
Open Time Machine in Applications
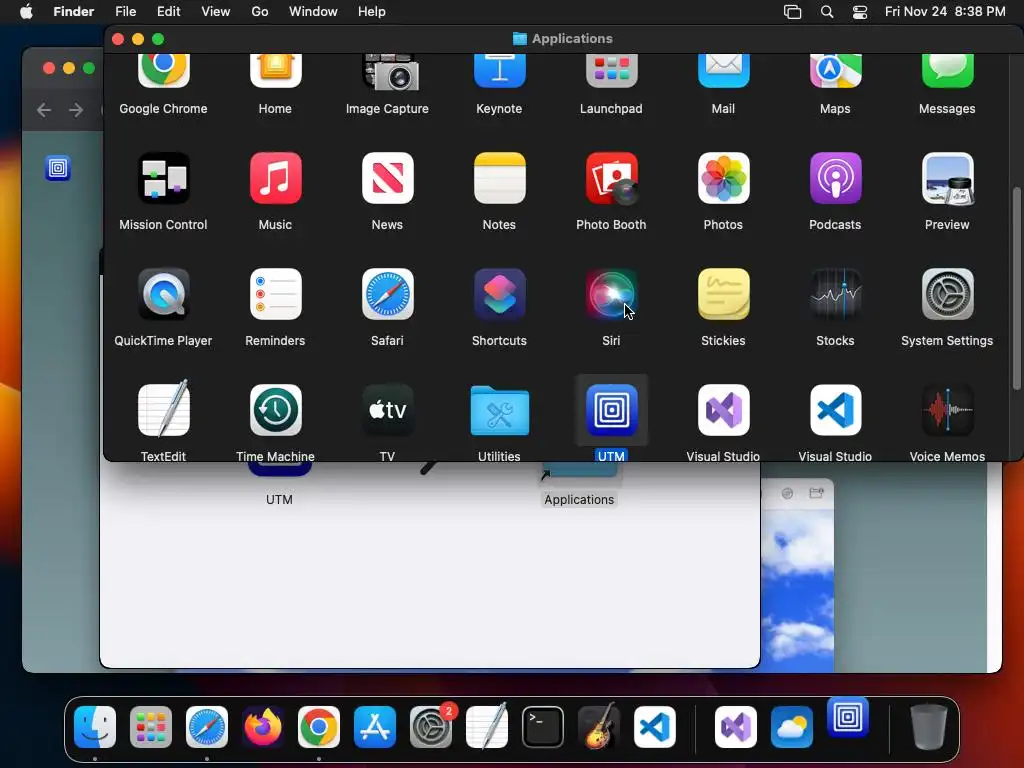pos(276,410)
